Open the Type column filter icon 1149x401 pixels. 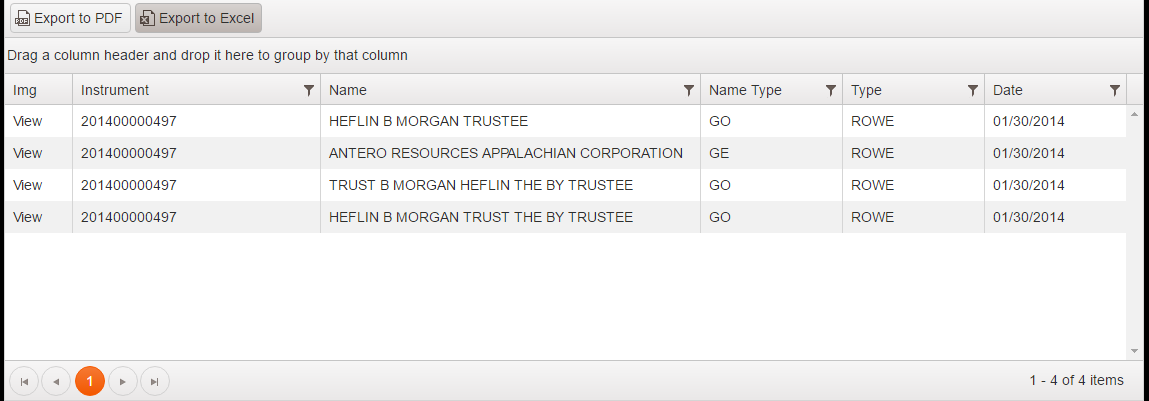(x=973, y=90)
